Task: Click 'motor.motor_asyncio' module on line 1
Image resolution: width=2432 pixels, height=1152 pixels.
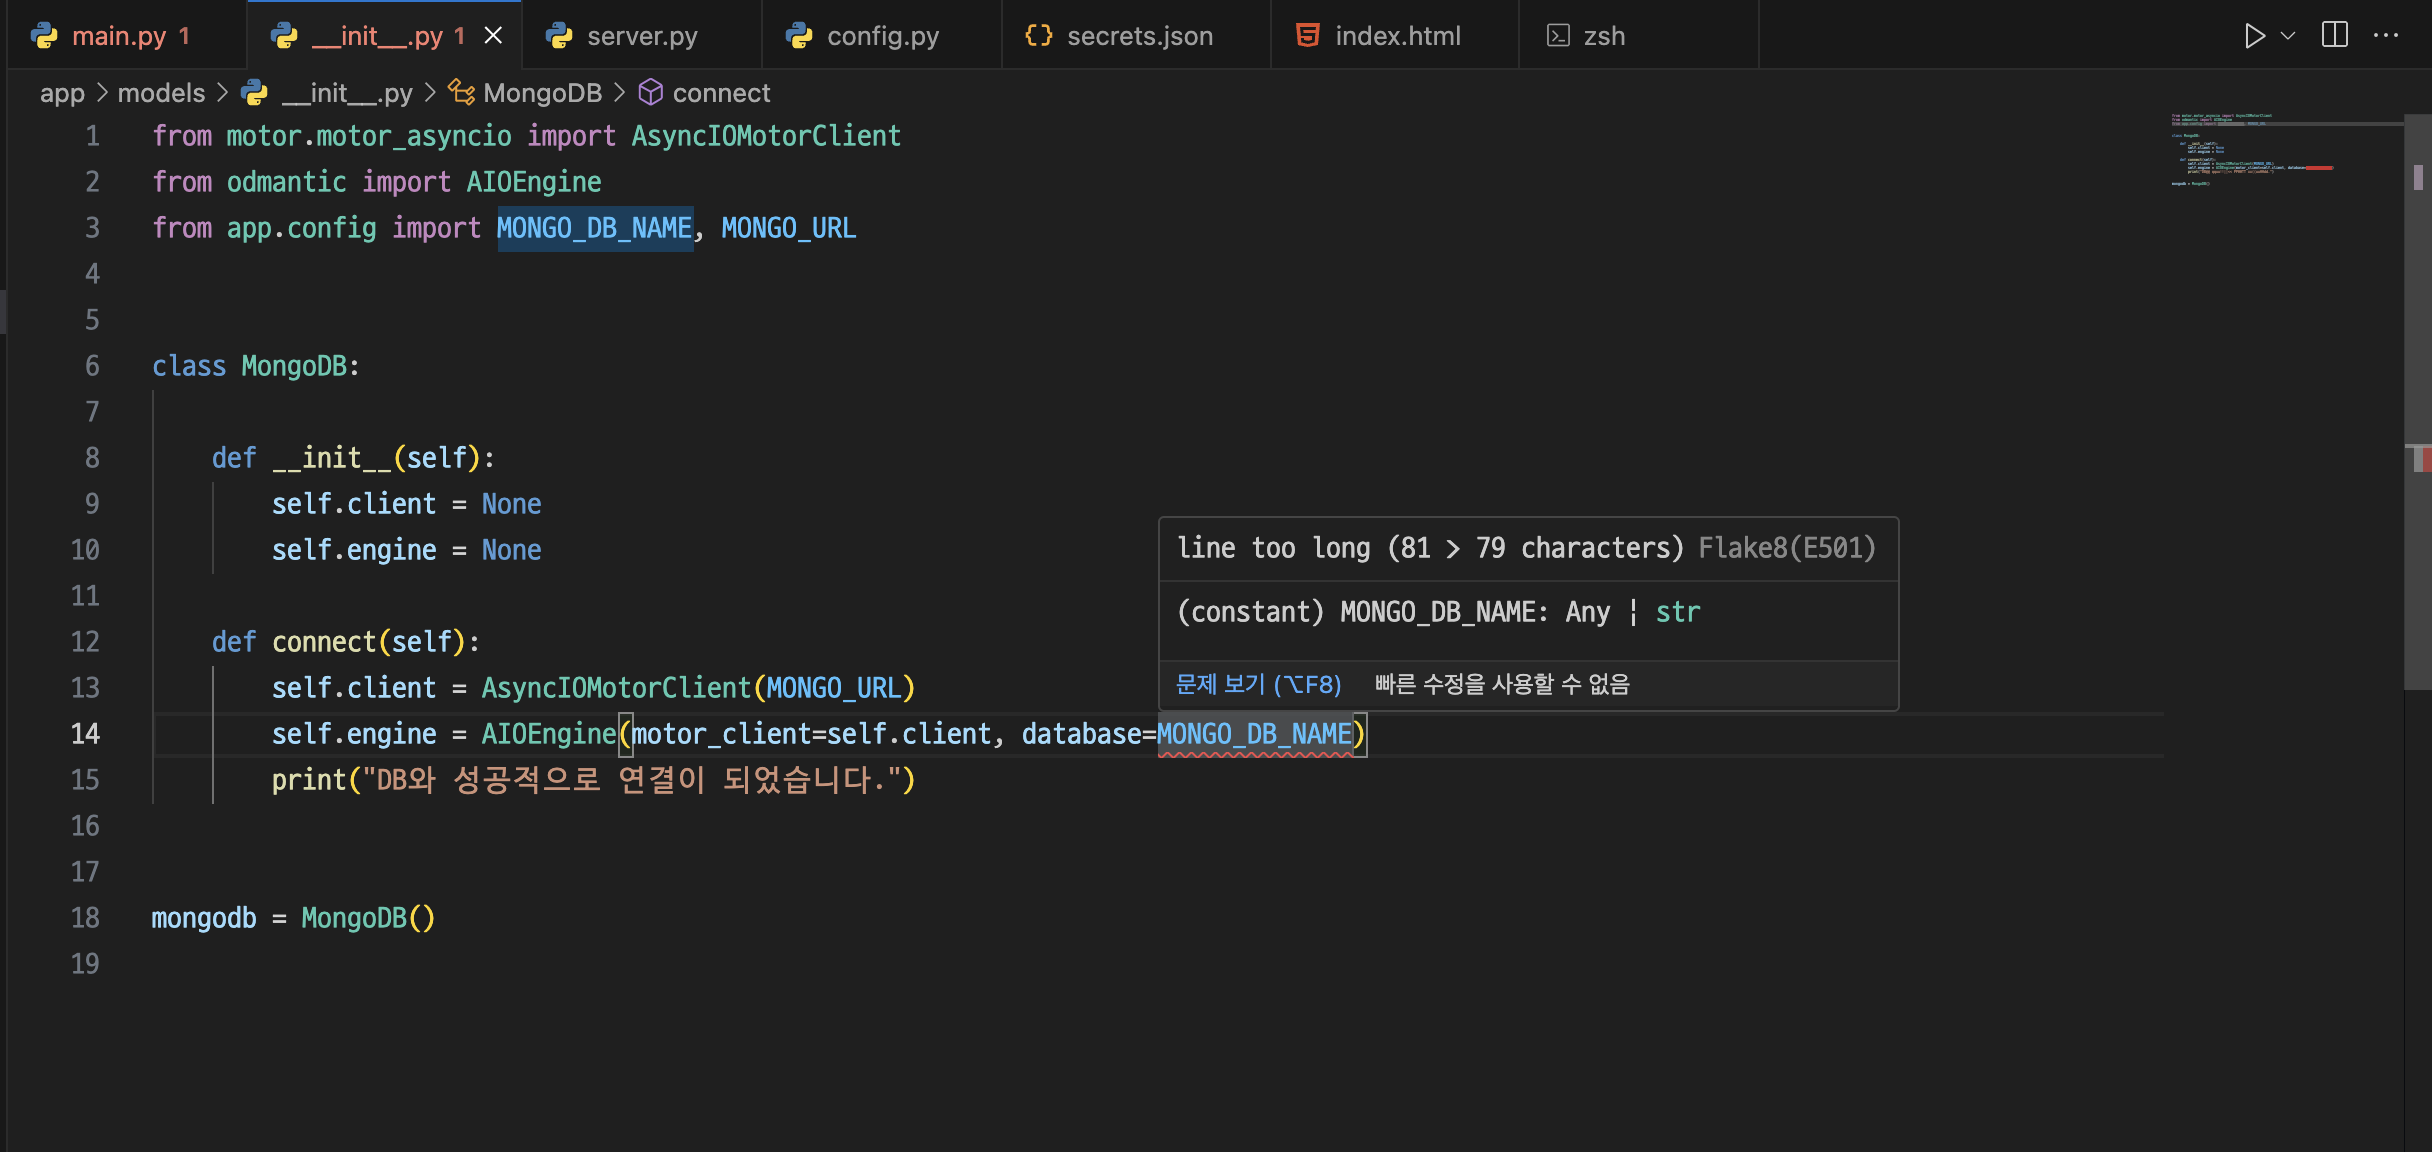Action: (x=369, y=136)
